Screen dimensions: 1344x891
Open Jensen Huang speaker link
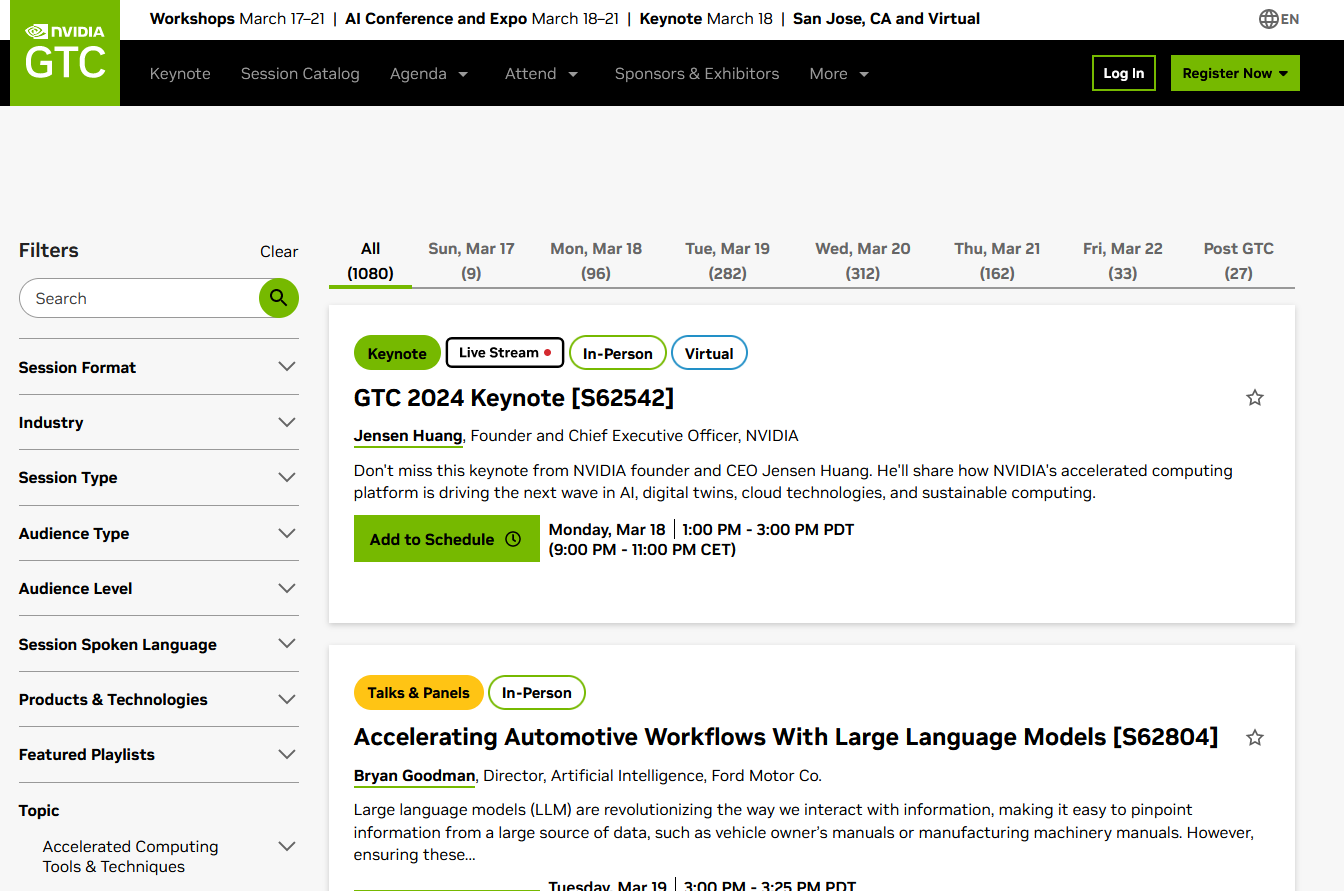tap(408, 436)
